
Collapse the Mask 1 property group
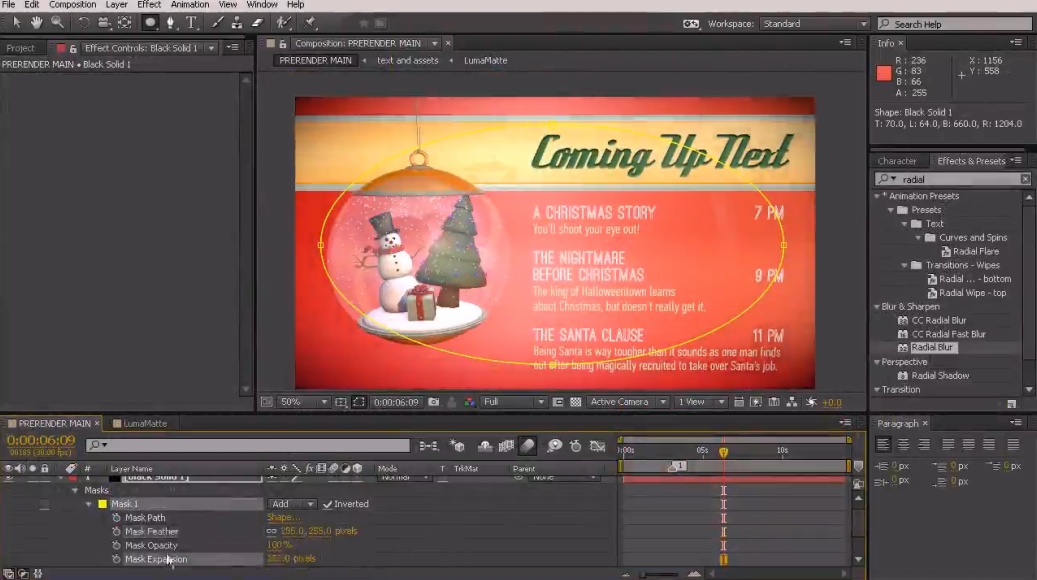click(x=89, y=505)
